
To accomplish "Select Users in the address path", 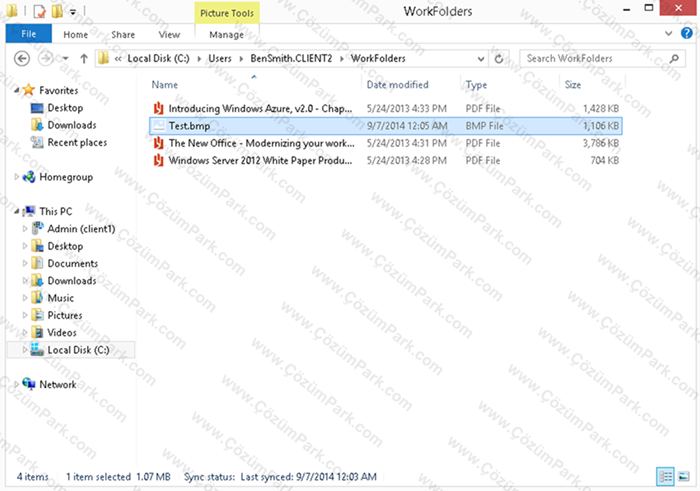I will coord(220,58).
